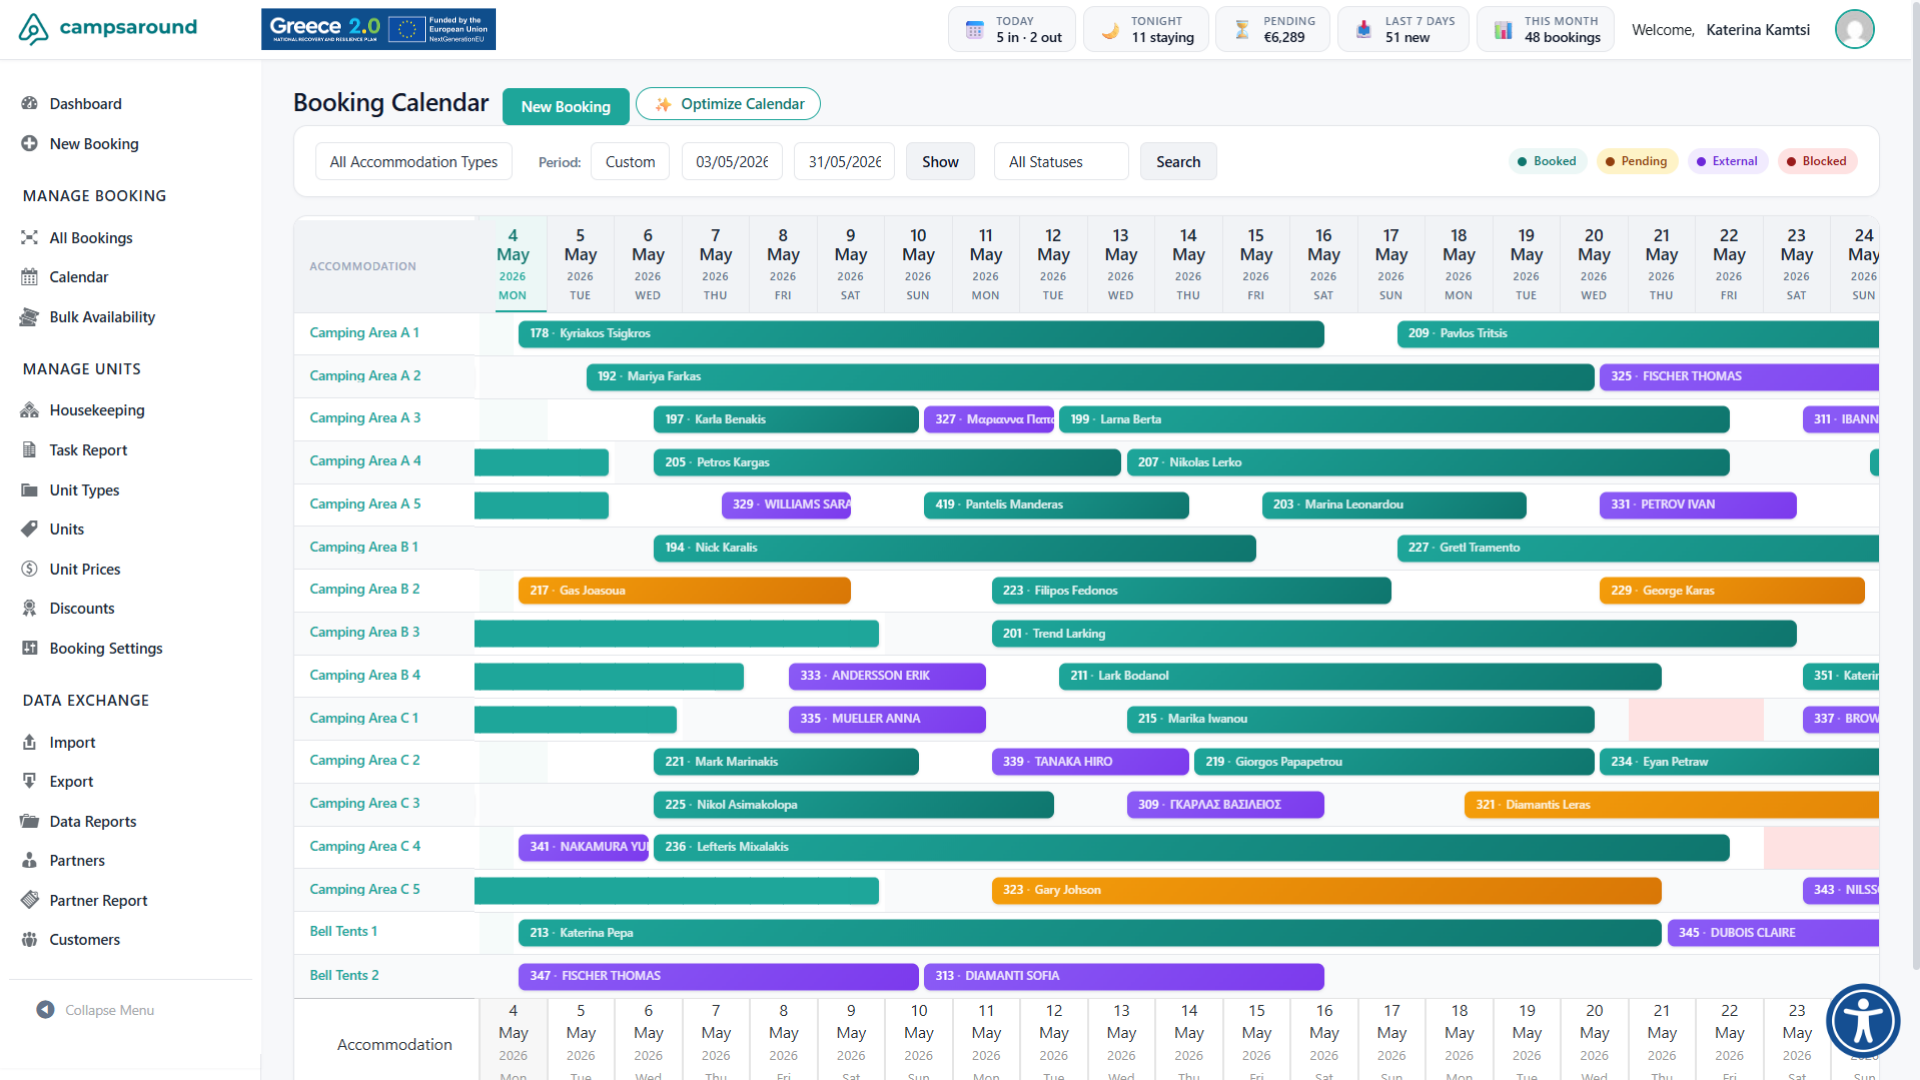This screenshot has height=1080, width=1920.
Task: Click the Greece 2.0 funding banner
Action: click(x=378, y=29)
